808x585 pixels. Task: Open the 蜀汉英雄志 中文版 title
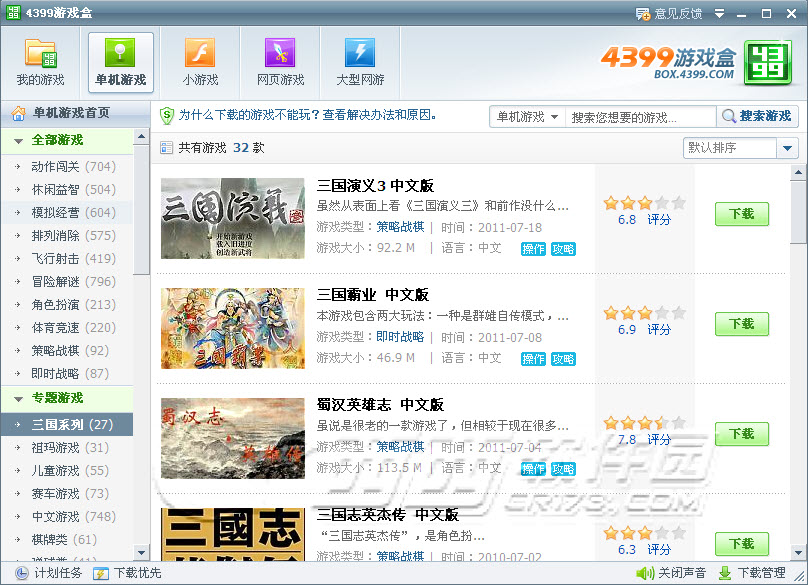[x=380, y=405]
